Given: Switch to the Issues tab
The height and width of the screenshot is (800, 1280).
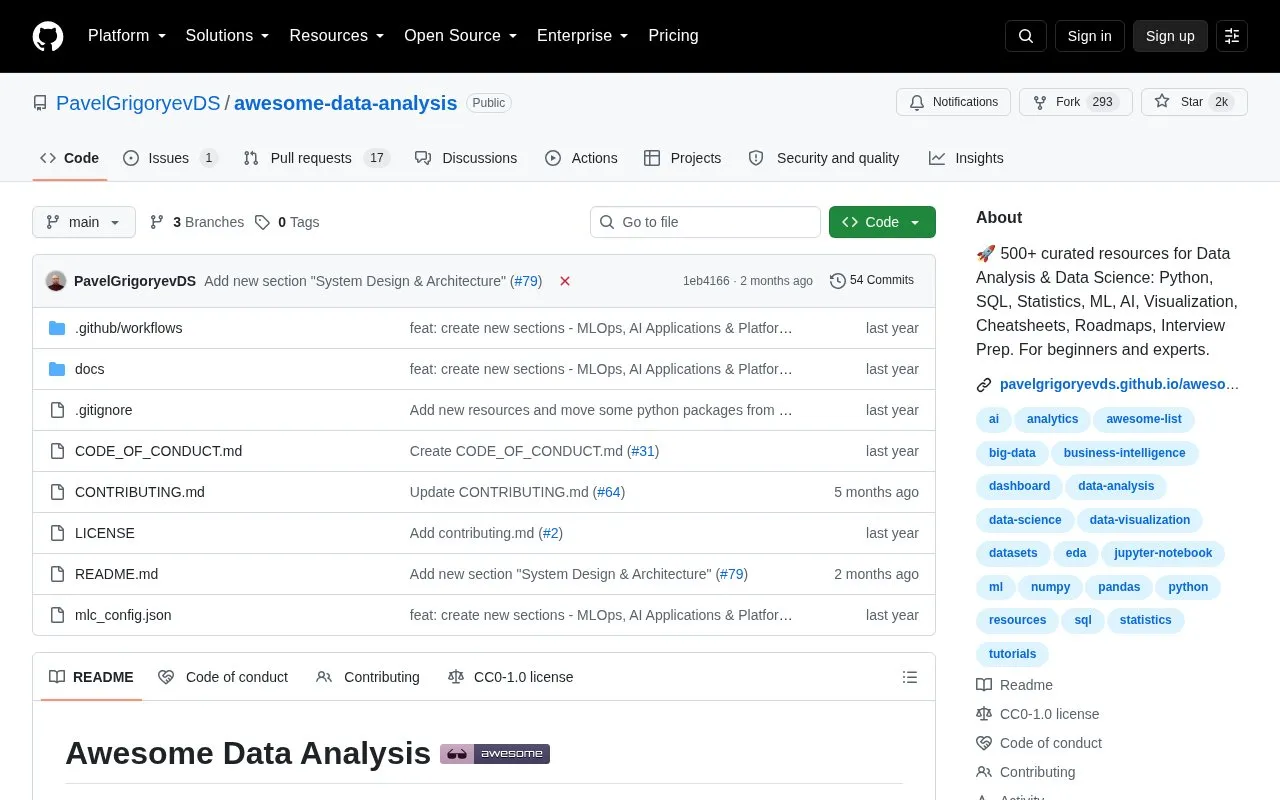Looking at the screenshot, I should [x=170, y=158].
